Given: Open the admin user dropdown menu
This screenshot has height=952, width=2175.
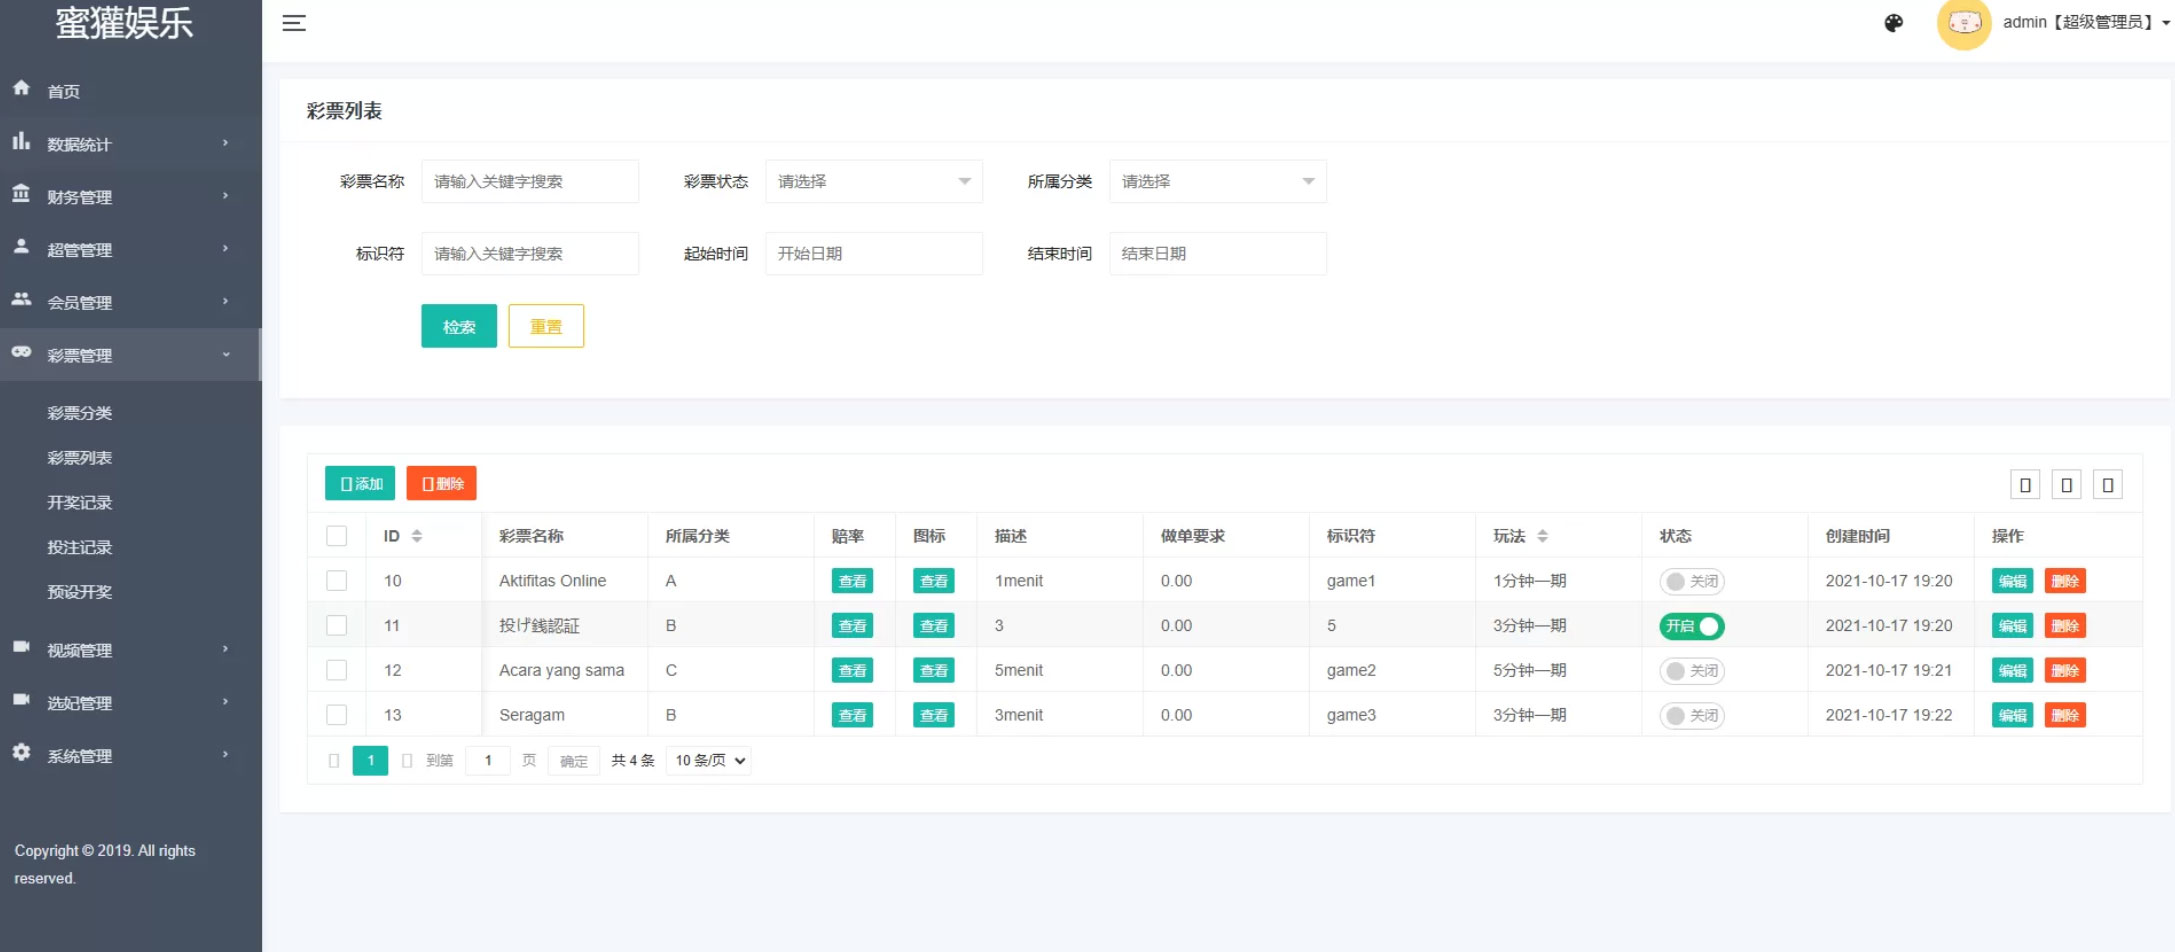Looking at the screenshot, I should 2086,22.
